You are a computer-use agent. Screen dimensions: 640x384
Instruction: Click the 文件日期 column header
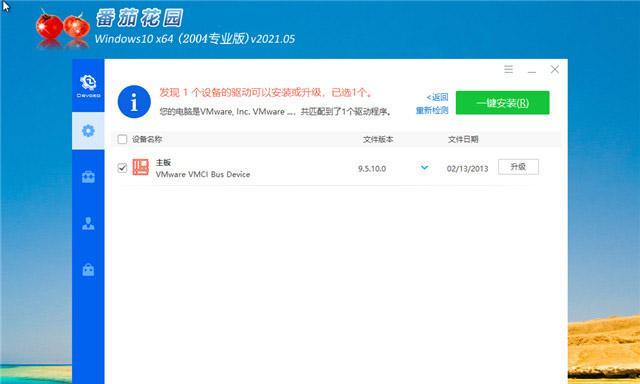463,139
